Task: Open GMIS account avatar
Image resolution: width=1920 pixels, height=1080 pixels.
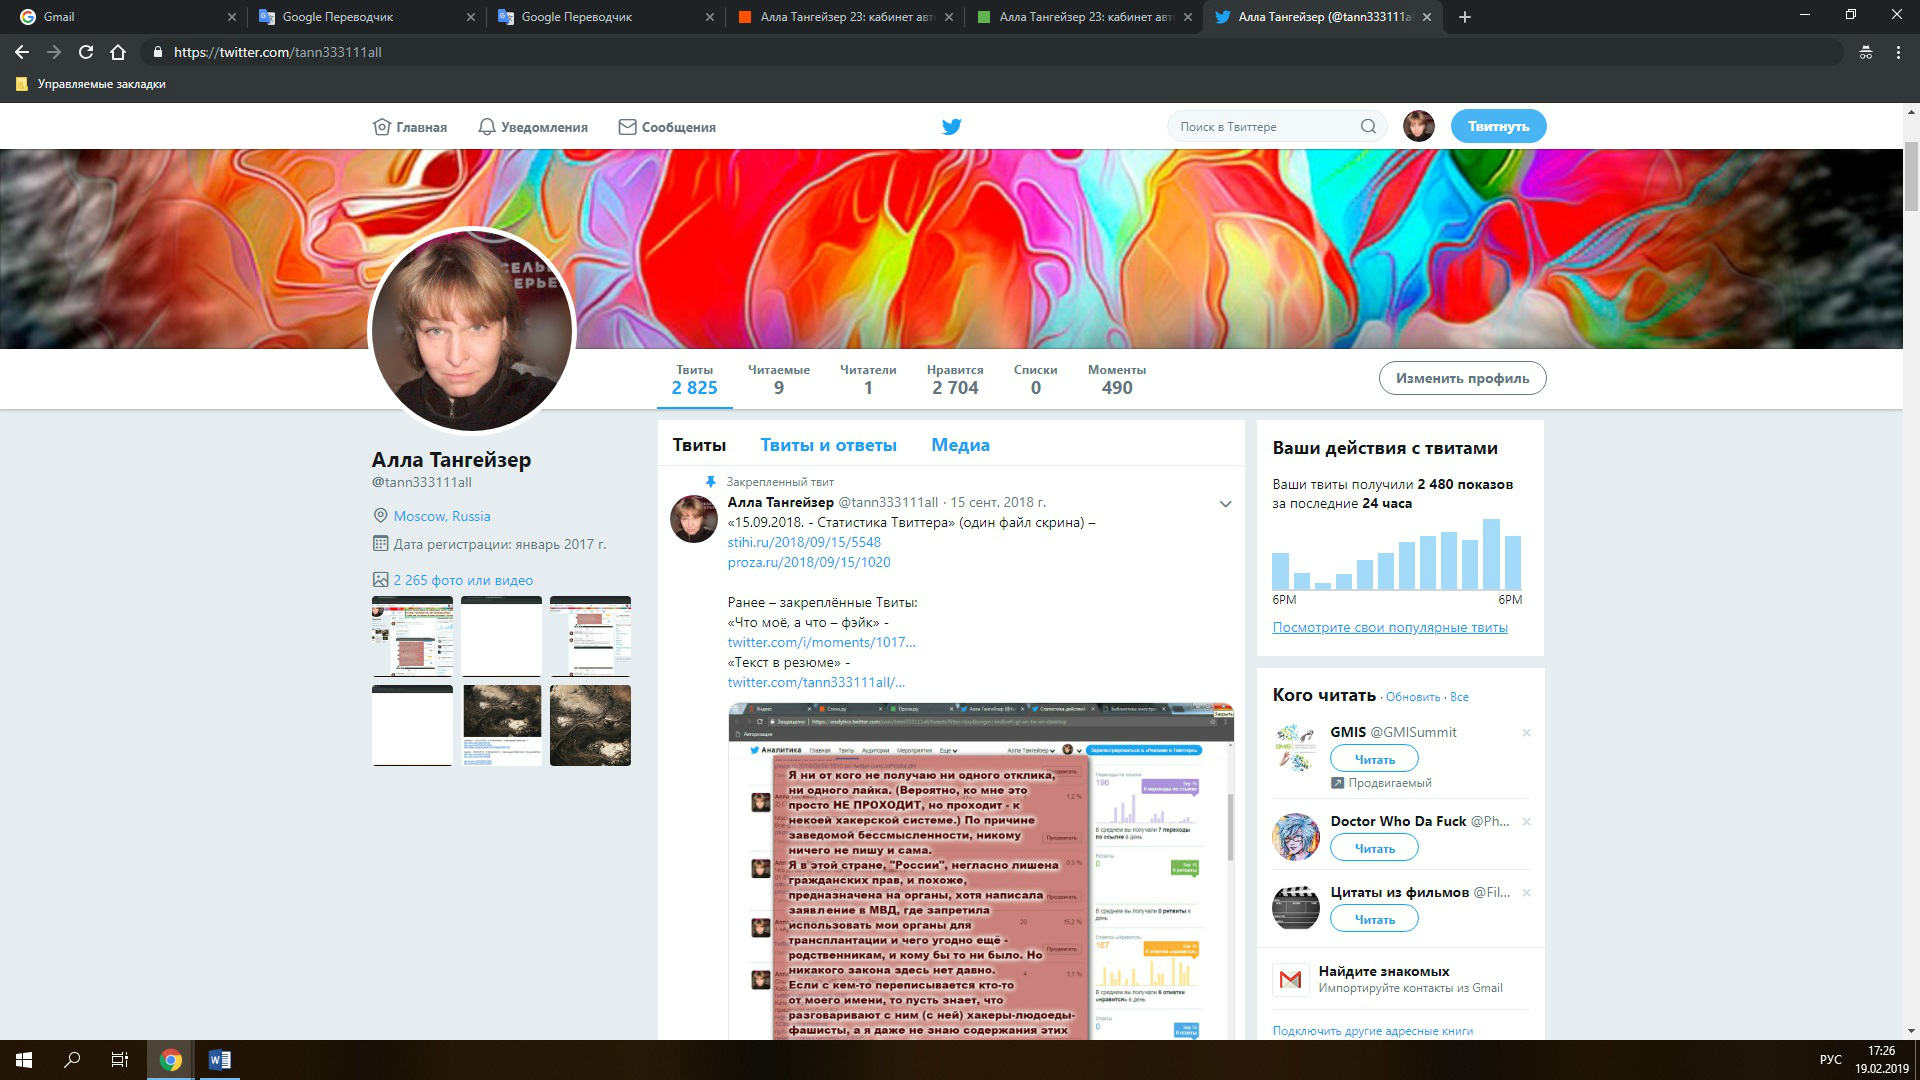Action: click(1296, 748)
